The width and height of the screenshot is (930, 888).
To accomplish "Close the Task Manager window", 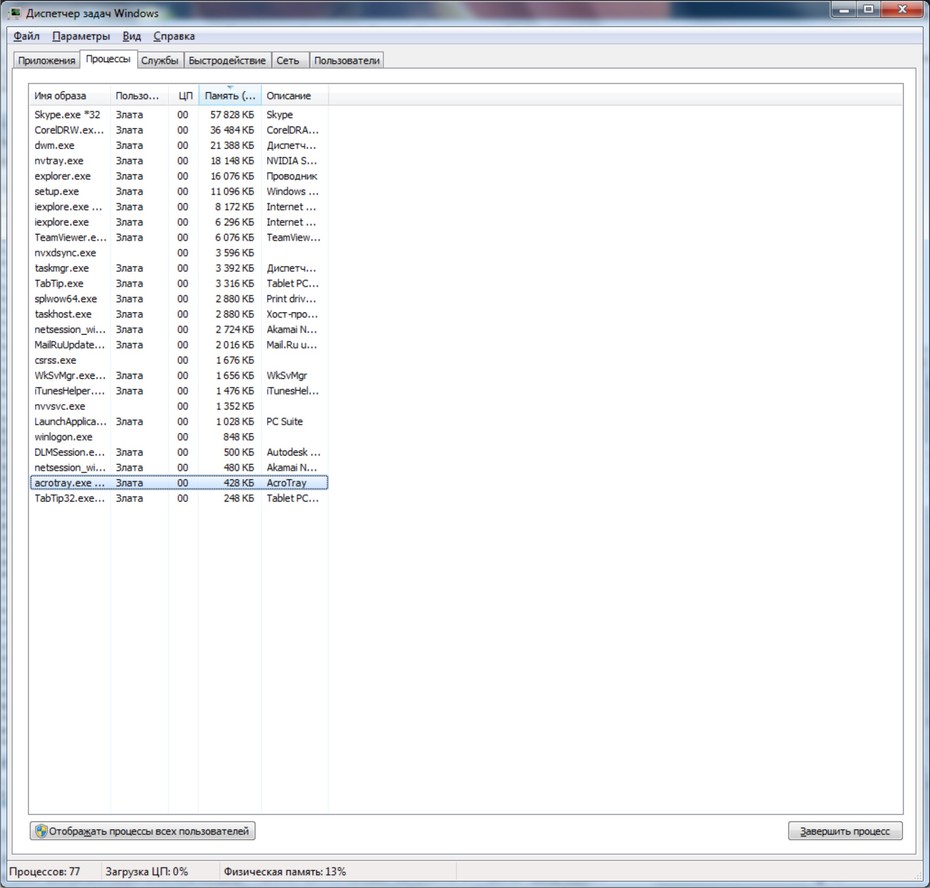I will [x=902, y=9].
